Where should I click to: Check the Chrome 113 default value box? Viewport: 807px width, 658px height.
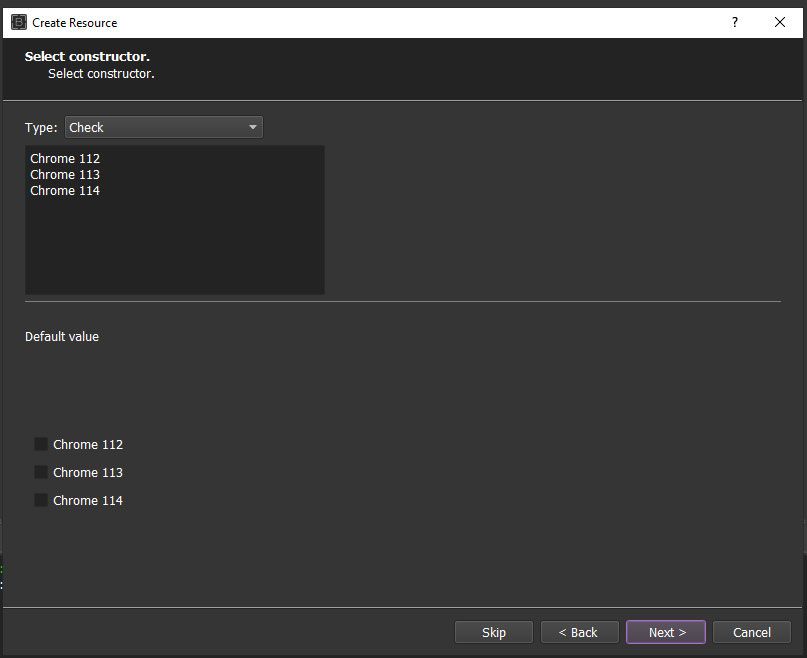click(40, 472)
